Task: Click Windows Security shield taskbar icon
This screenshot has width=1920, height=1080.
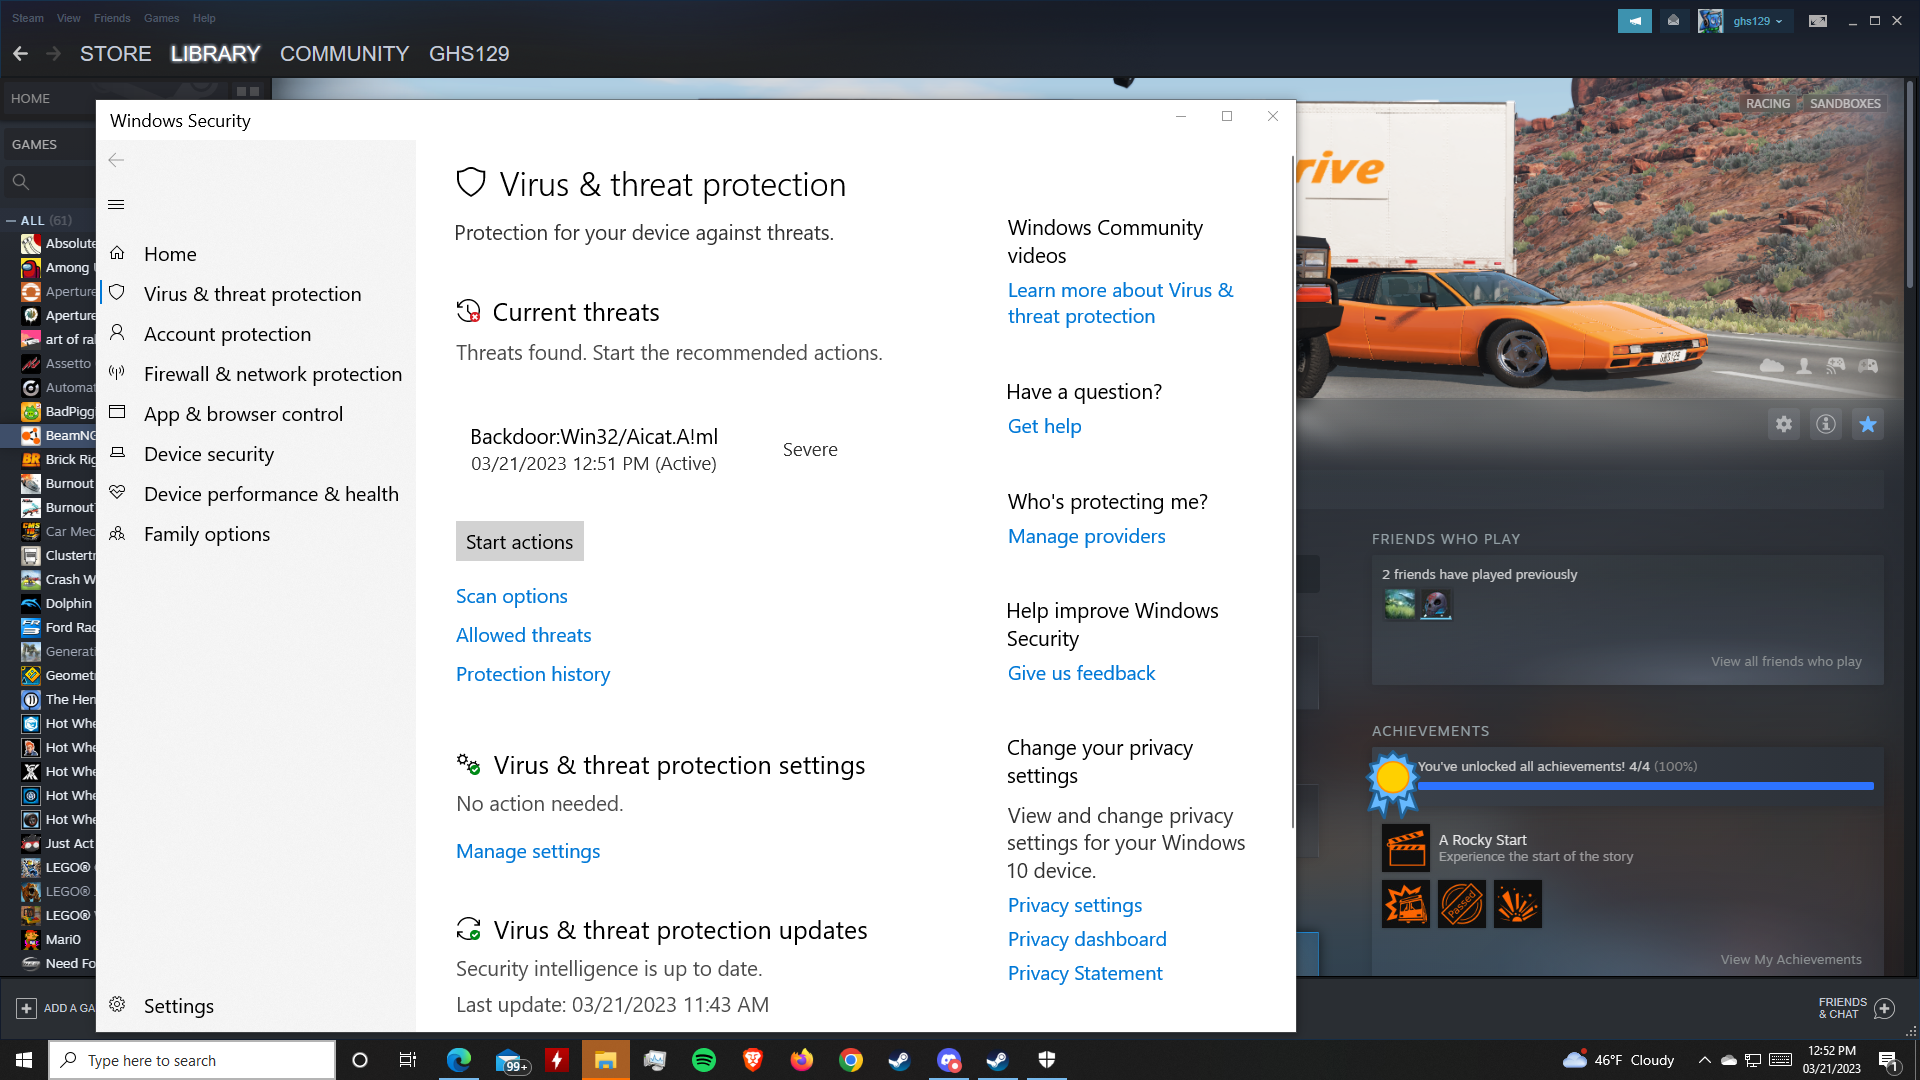Action: coord(1046,1060)
